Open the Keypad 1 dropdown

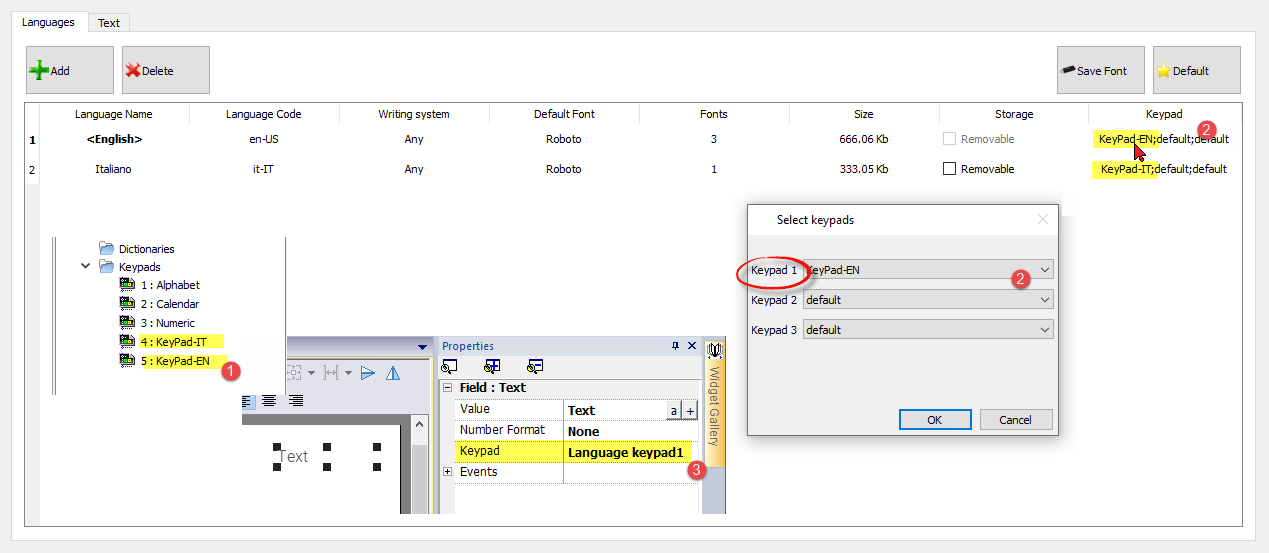point(1045,270)
